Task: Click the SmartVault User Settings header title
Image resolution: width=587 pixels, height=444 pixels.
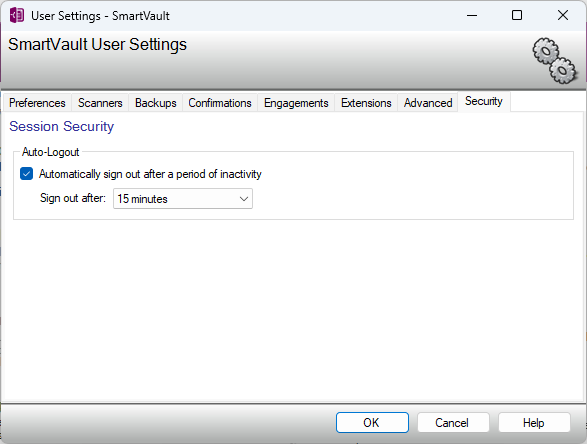Action: point(97,45)
